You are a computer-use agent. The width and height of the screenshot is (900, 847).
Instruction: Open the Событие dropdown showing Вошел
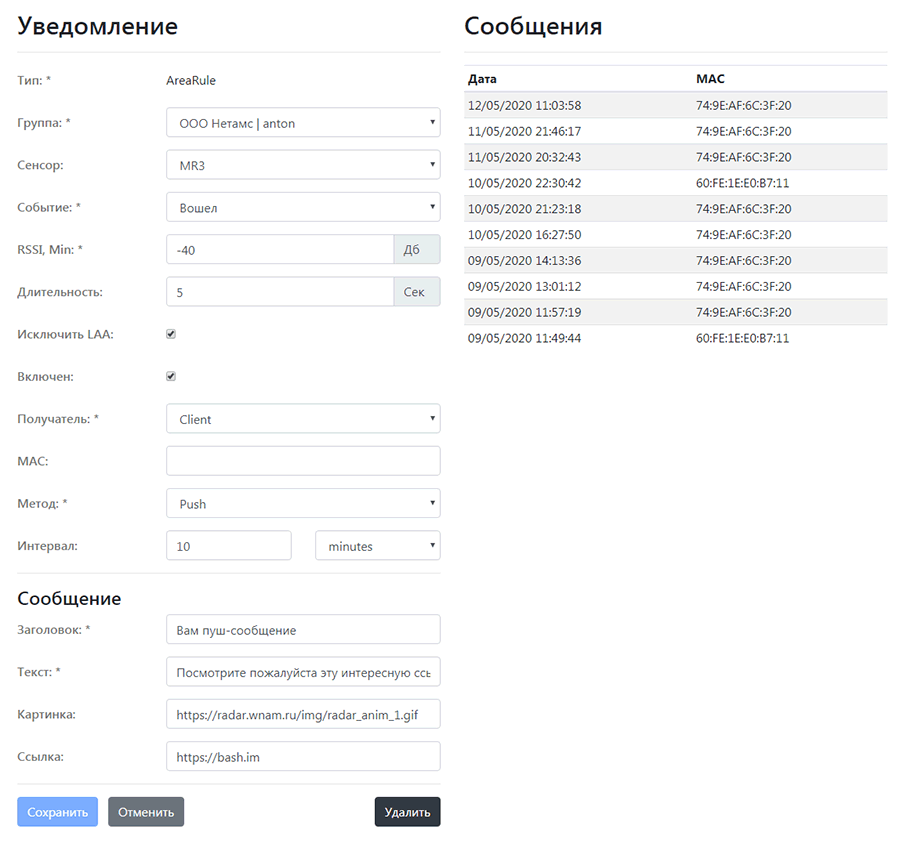303,207
